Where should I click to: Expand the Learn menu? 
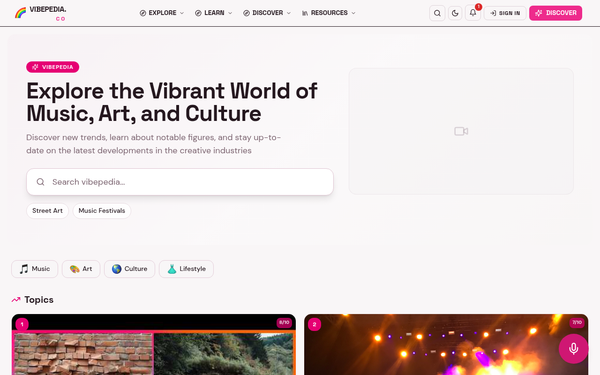(214, 13)
